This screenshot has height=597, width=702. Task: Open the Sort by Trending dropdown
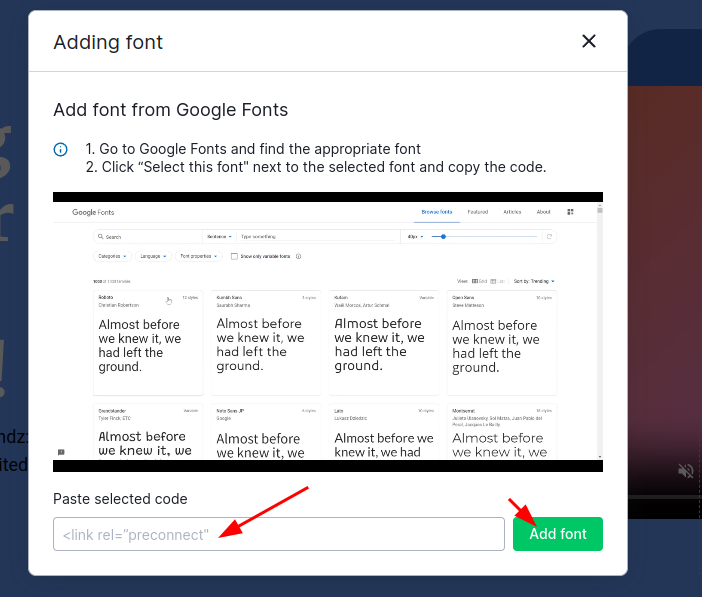pyautogui.click(x=534, y=282)
